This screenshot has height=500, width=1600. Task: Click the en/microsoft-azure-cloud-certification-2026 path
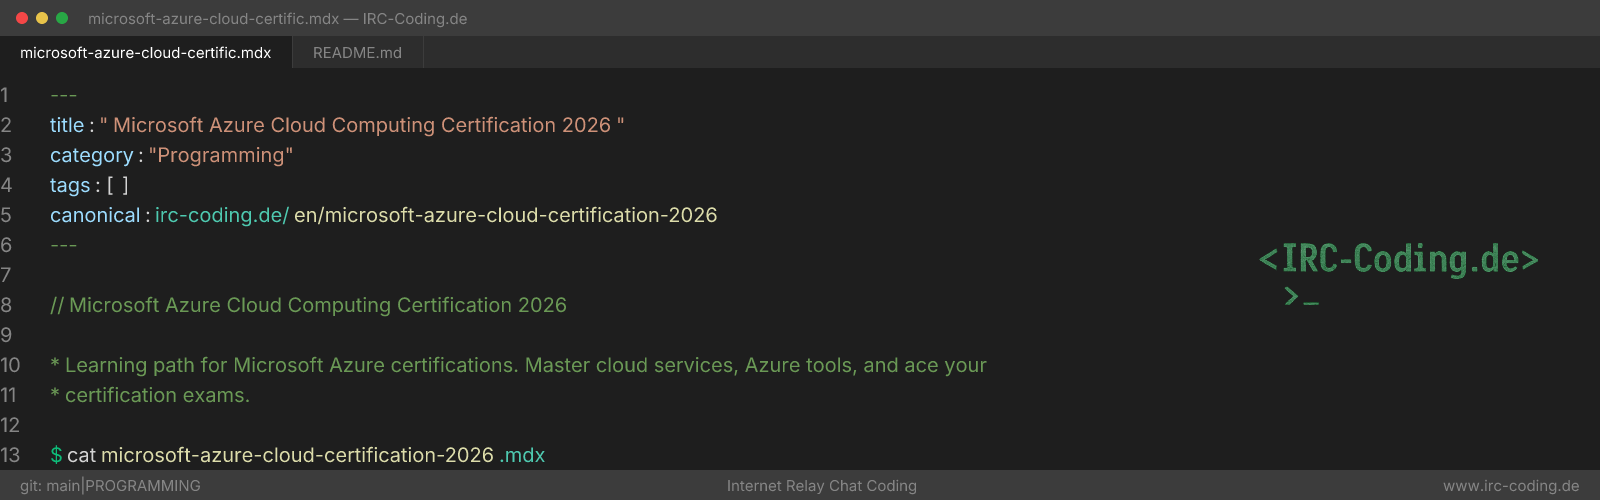click(x=506, y=215)
